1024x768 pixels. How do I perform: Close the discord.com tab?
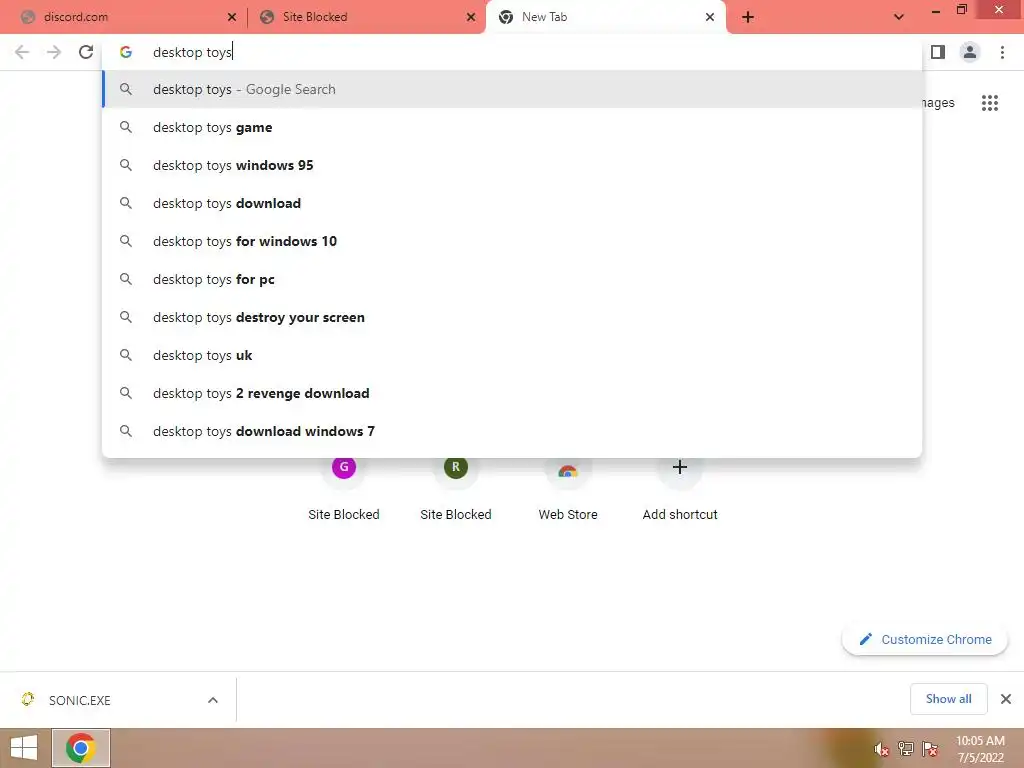tap(232, 17)
